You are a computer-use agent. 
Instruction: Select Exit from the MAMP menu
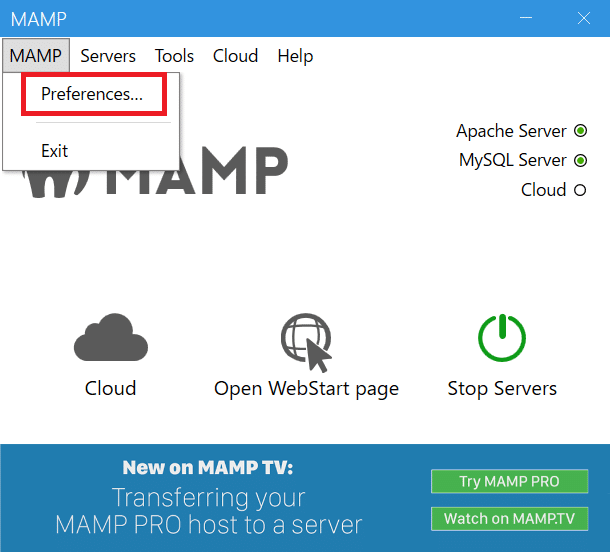(x=54, y=151)
